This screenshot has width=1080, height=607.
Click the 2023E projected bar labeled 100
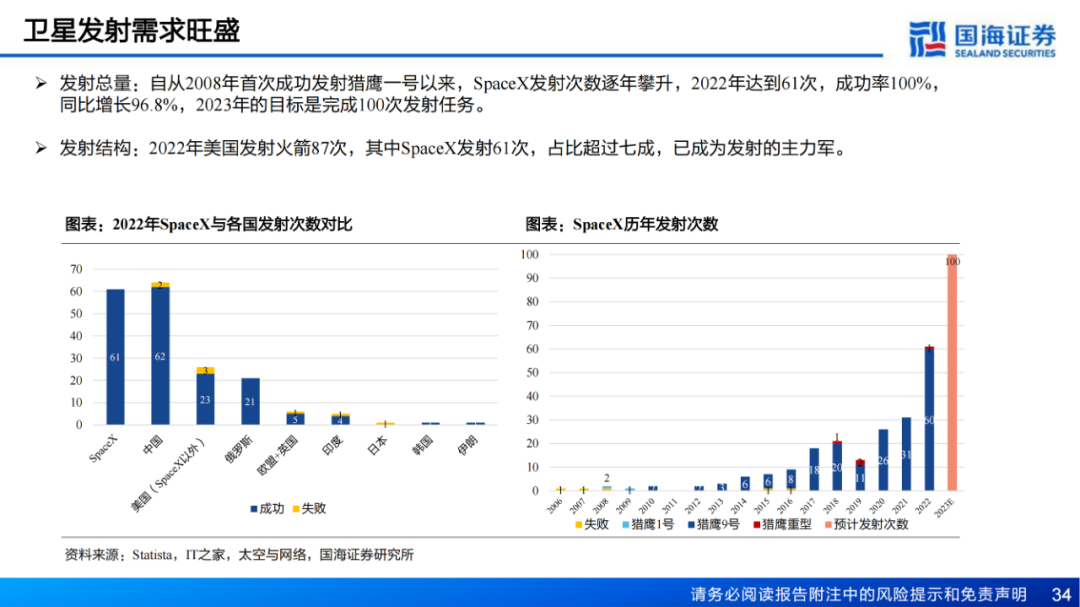[952, 372]
